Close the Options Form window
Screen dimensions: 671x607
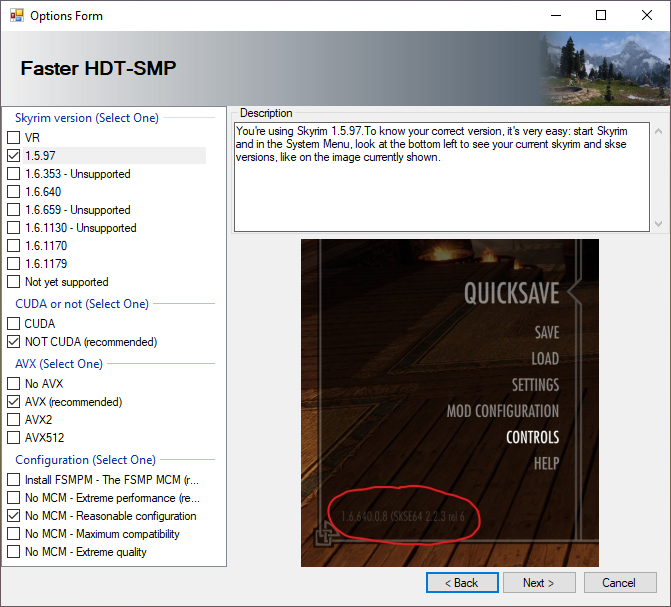click(647, 15)
